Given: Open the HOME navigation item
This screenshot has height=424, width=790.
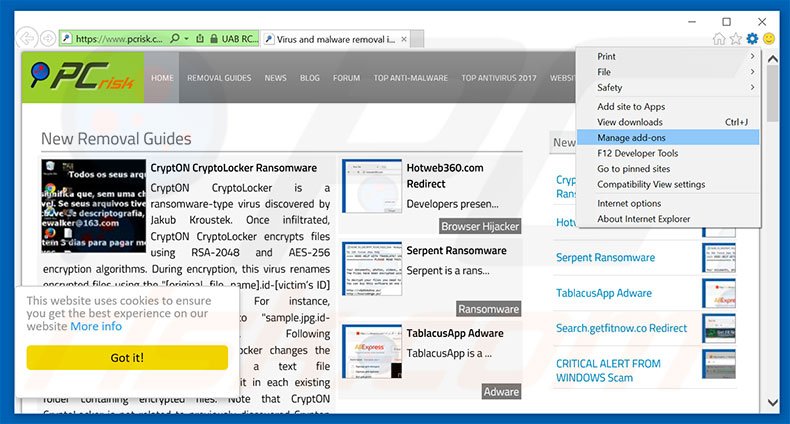Looking at the screenshot, I should [x=162, y=78].
